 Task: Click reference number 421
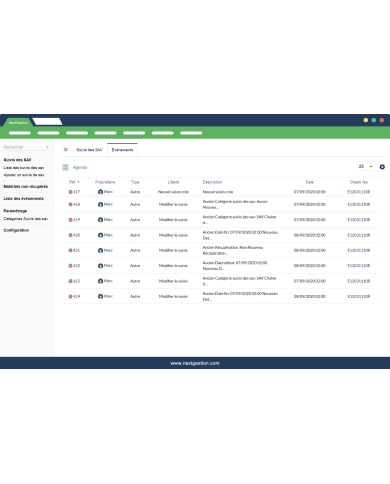click(x=77, y=250)
